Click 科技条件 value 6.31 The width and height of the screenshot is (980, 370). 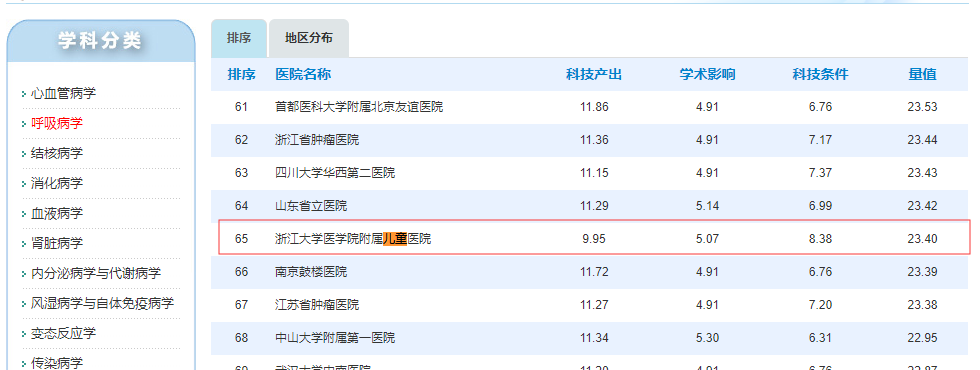[x=821, y=338]
